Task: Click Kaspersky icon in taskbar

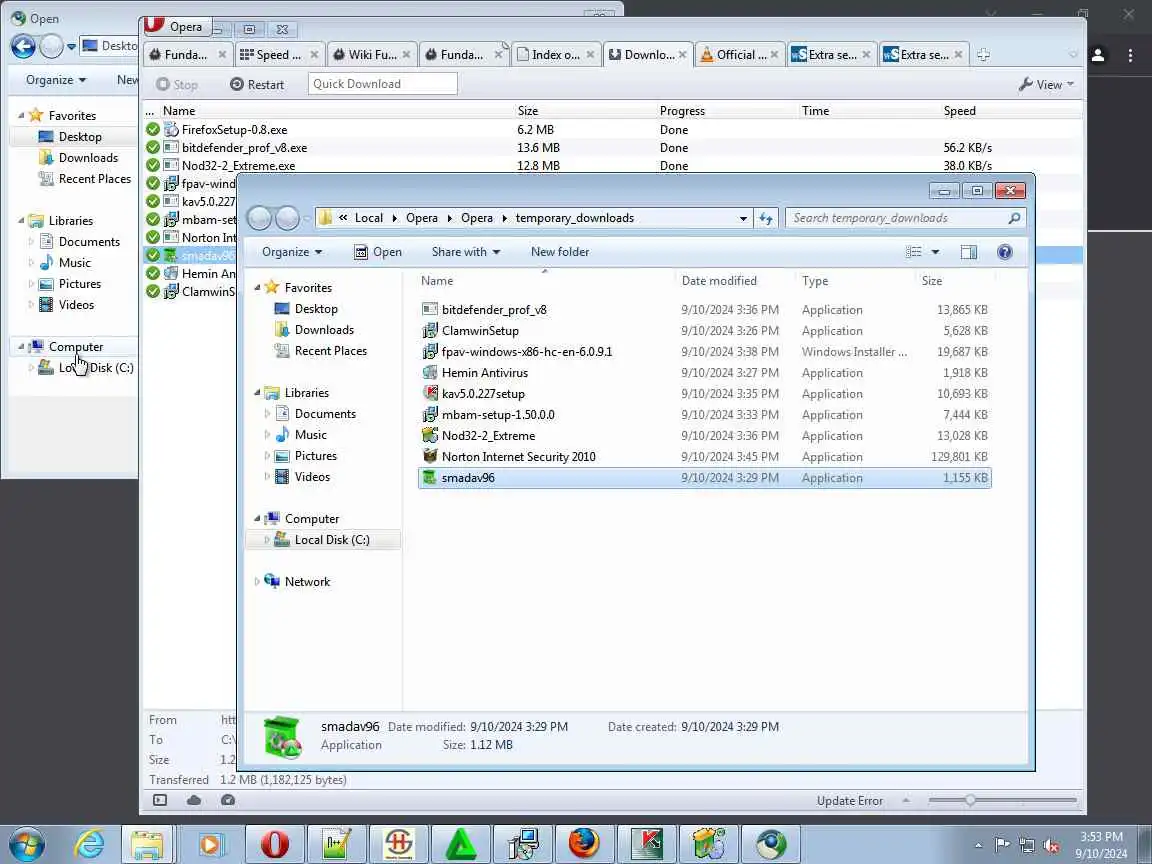Action: click(647, 843)
